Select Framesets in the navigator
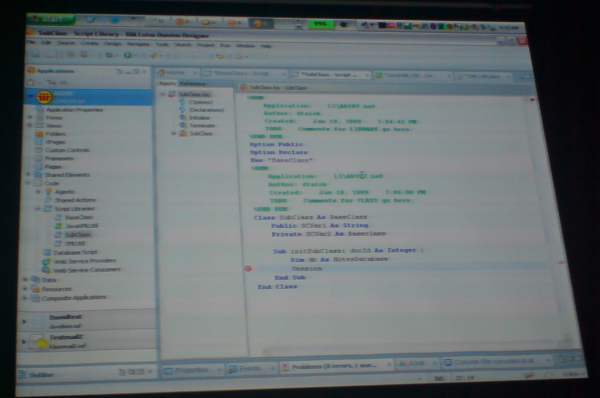Screen dimensions: 600x398 pyautogui.click(x=59, y=158)
